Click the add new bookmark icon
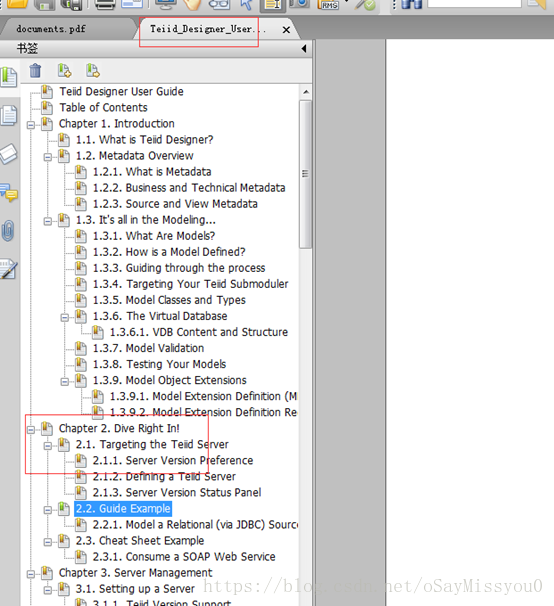The image size is (554, 606). [x=64, y=71]
